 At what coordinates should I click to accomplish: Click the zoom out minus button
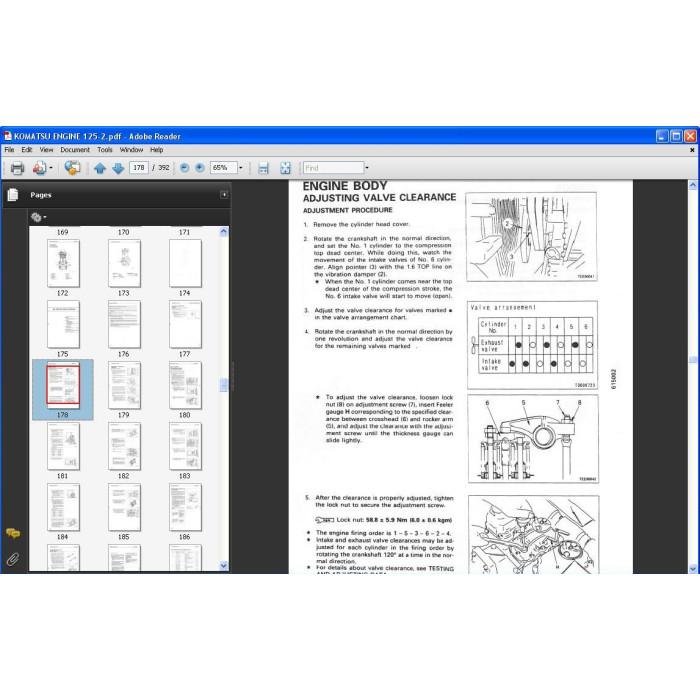pyautogui.click(x=184, y=168)
